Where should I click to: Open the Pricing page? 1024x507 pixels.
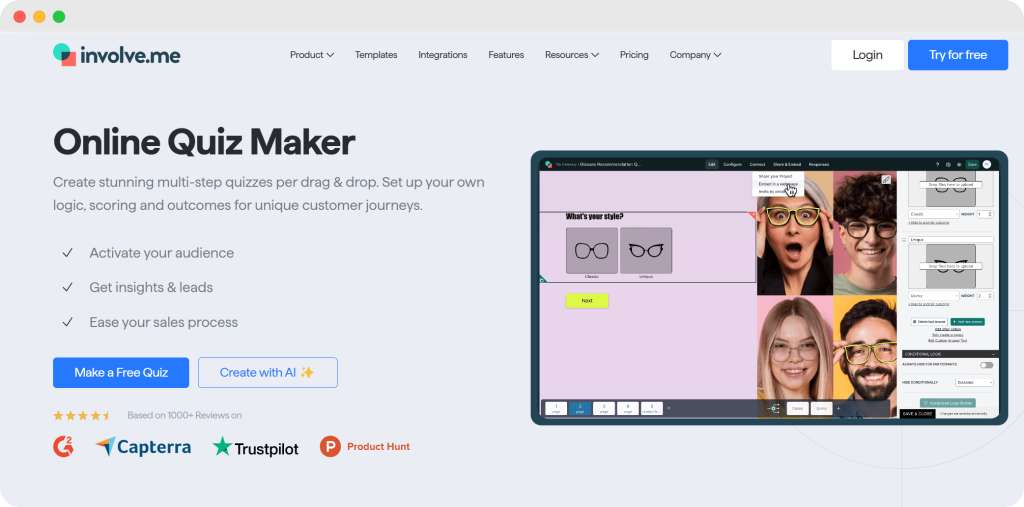[634, 55]
